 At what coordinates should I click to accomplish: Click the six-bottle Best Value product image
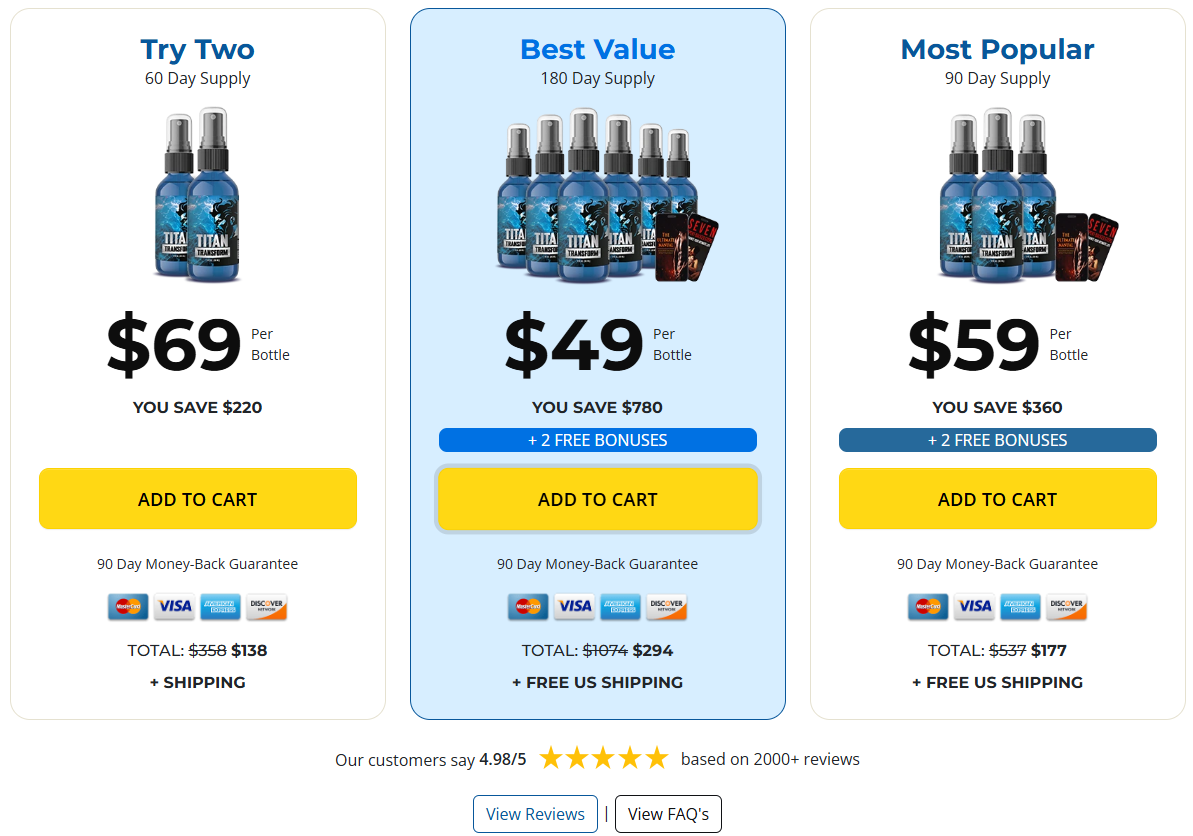606,195
